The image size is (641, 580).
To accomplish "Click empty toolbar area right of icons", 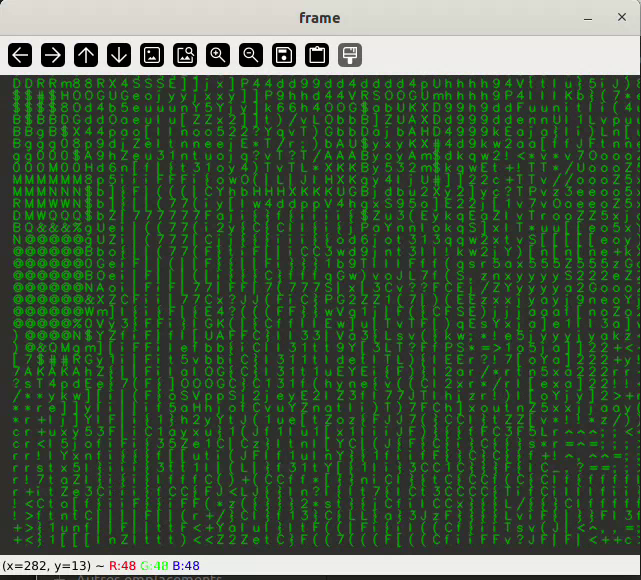I will point(500,55).
